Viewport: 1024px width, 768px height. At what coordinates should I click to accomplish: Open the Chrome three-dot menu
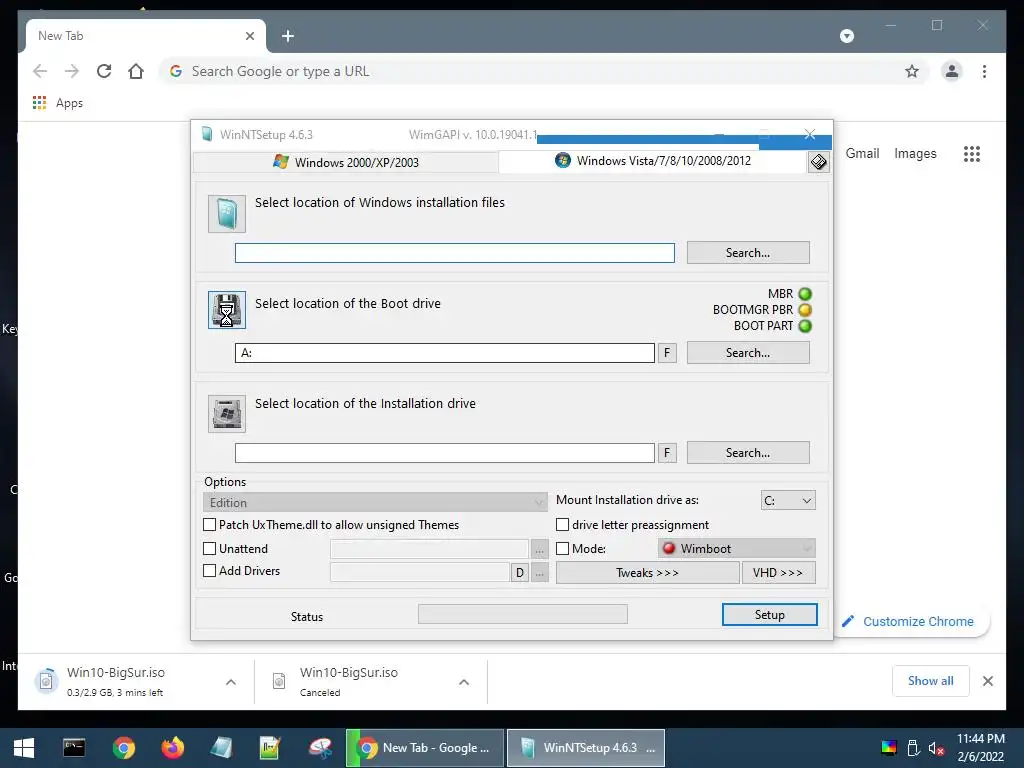coord(984,71)
